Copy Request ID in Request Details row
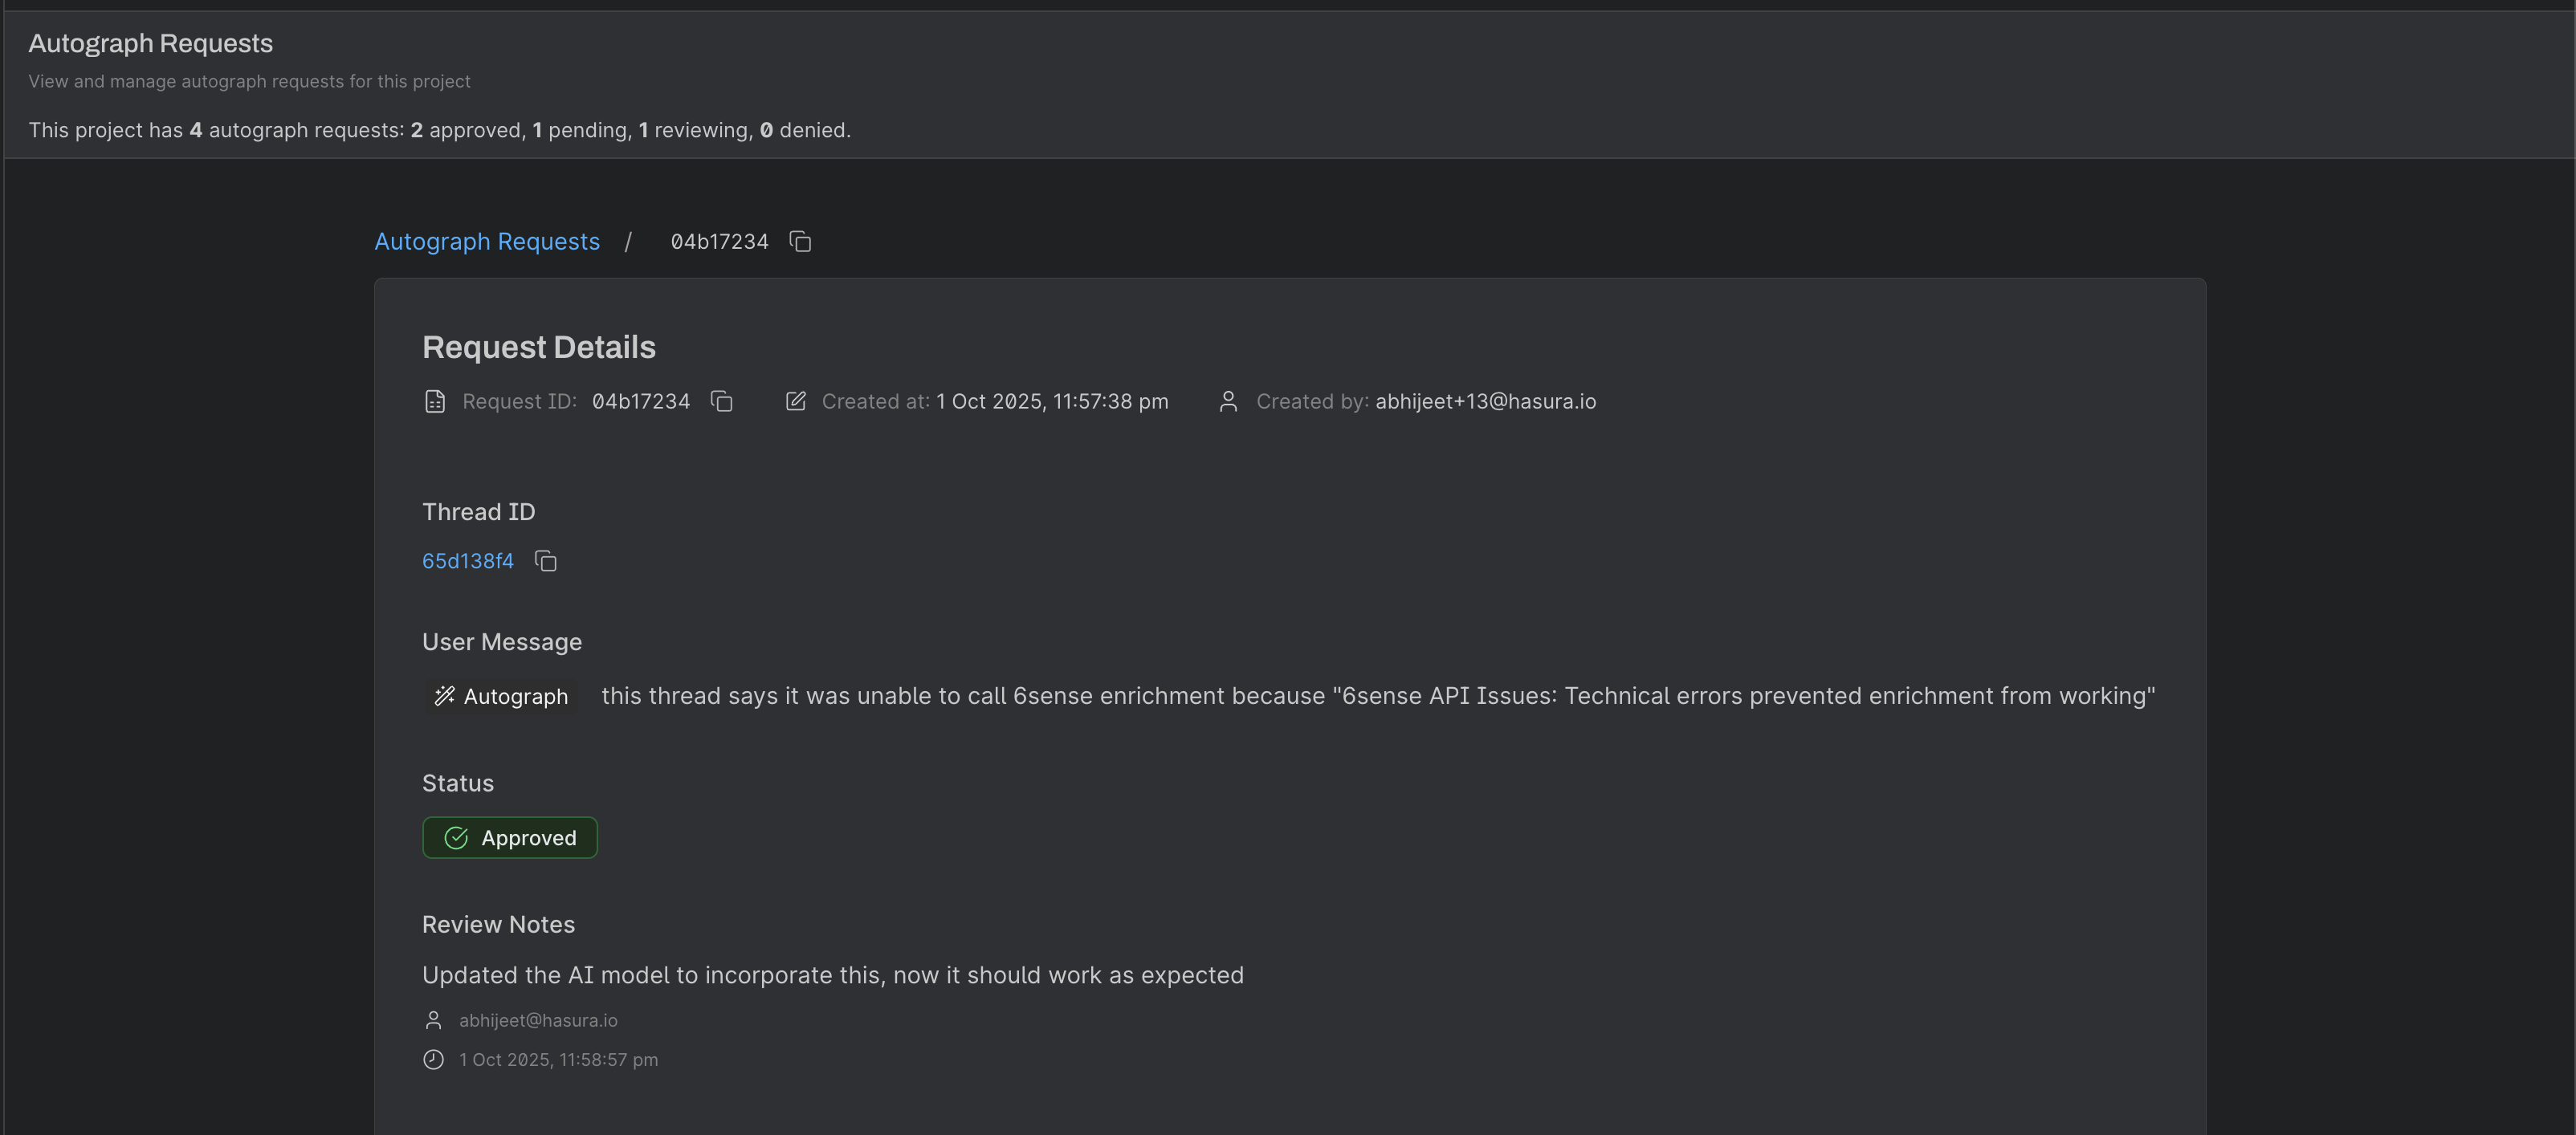Screen dimensions: 2576x1135 722,401
